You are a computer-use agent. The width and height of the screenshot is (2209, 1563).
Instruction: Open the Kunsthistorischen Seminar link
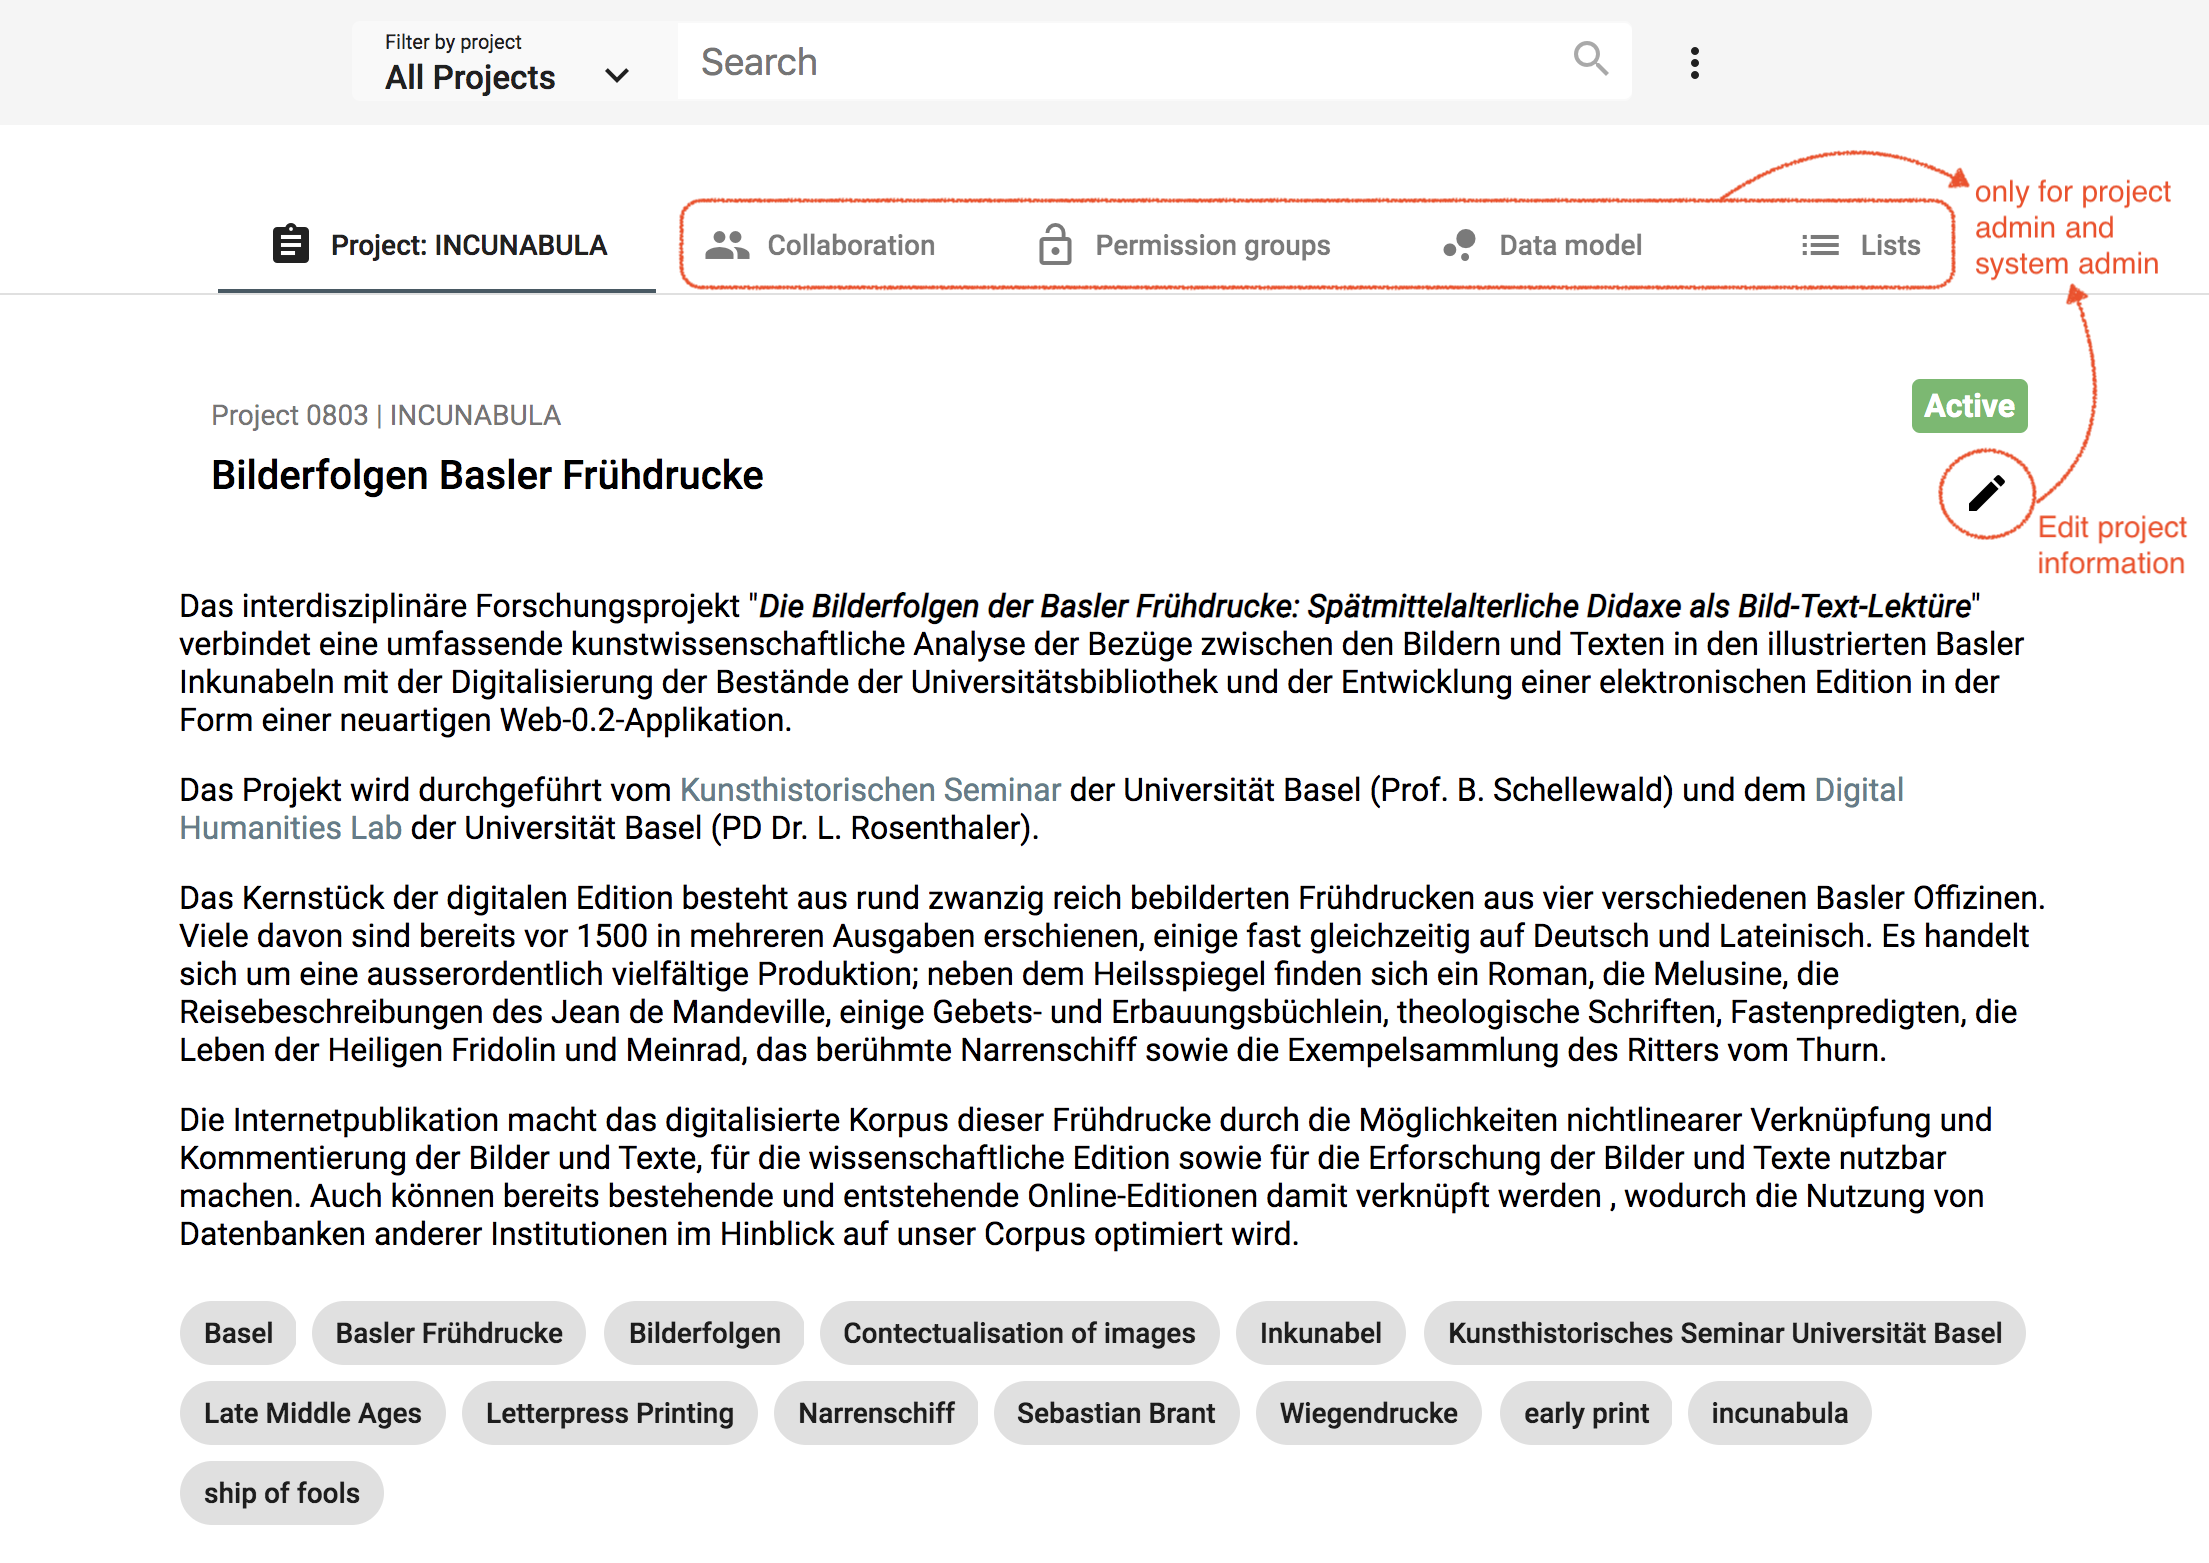click(870, 790)
